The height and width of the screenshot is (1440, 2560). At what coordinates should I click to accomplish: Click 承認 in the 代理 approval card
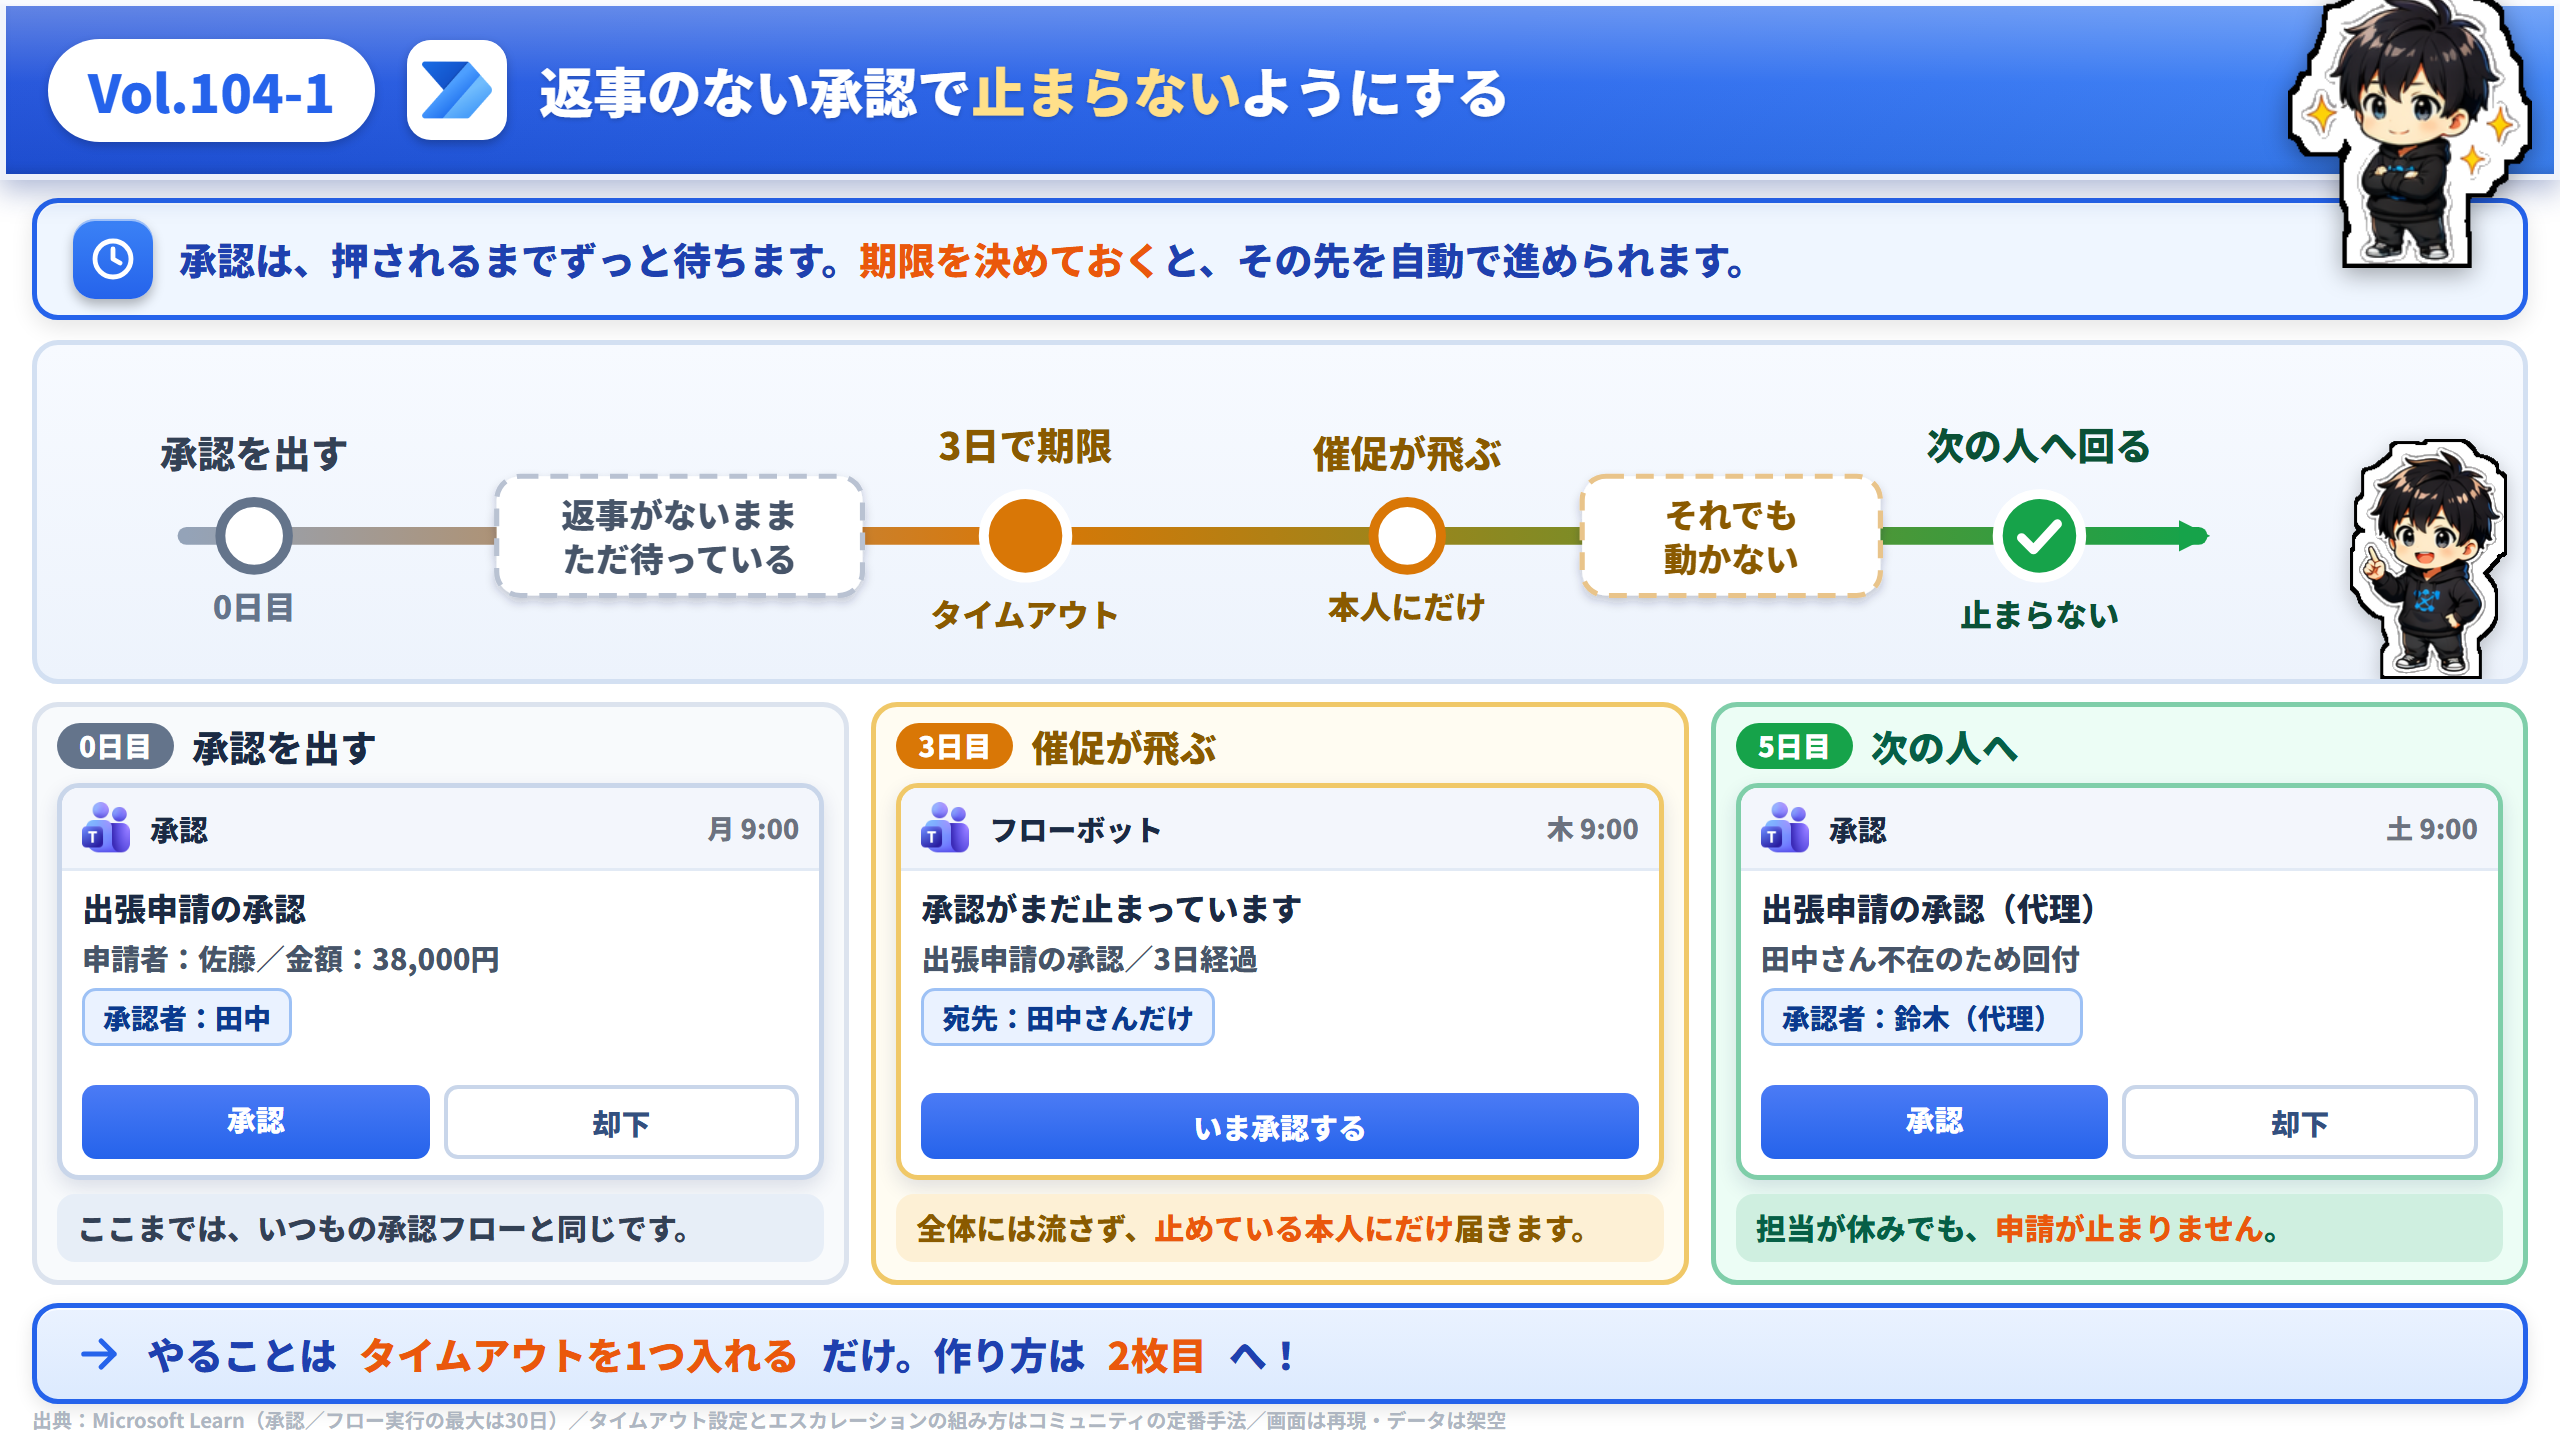click(1934, 1122)
